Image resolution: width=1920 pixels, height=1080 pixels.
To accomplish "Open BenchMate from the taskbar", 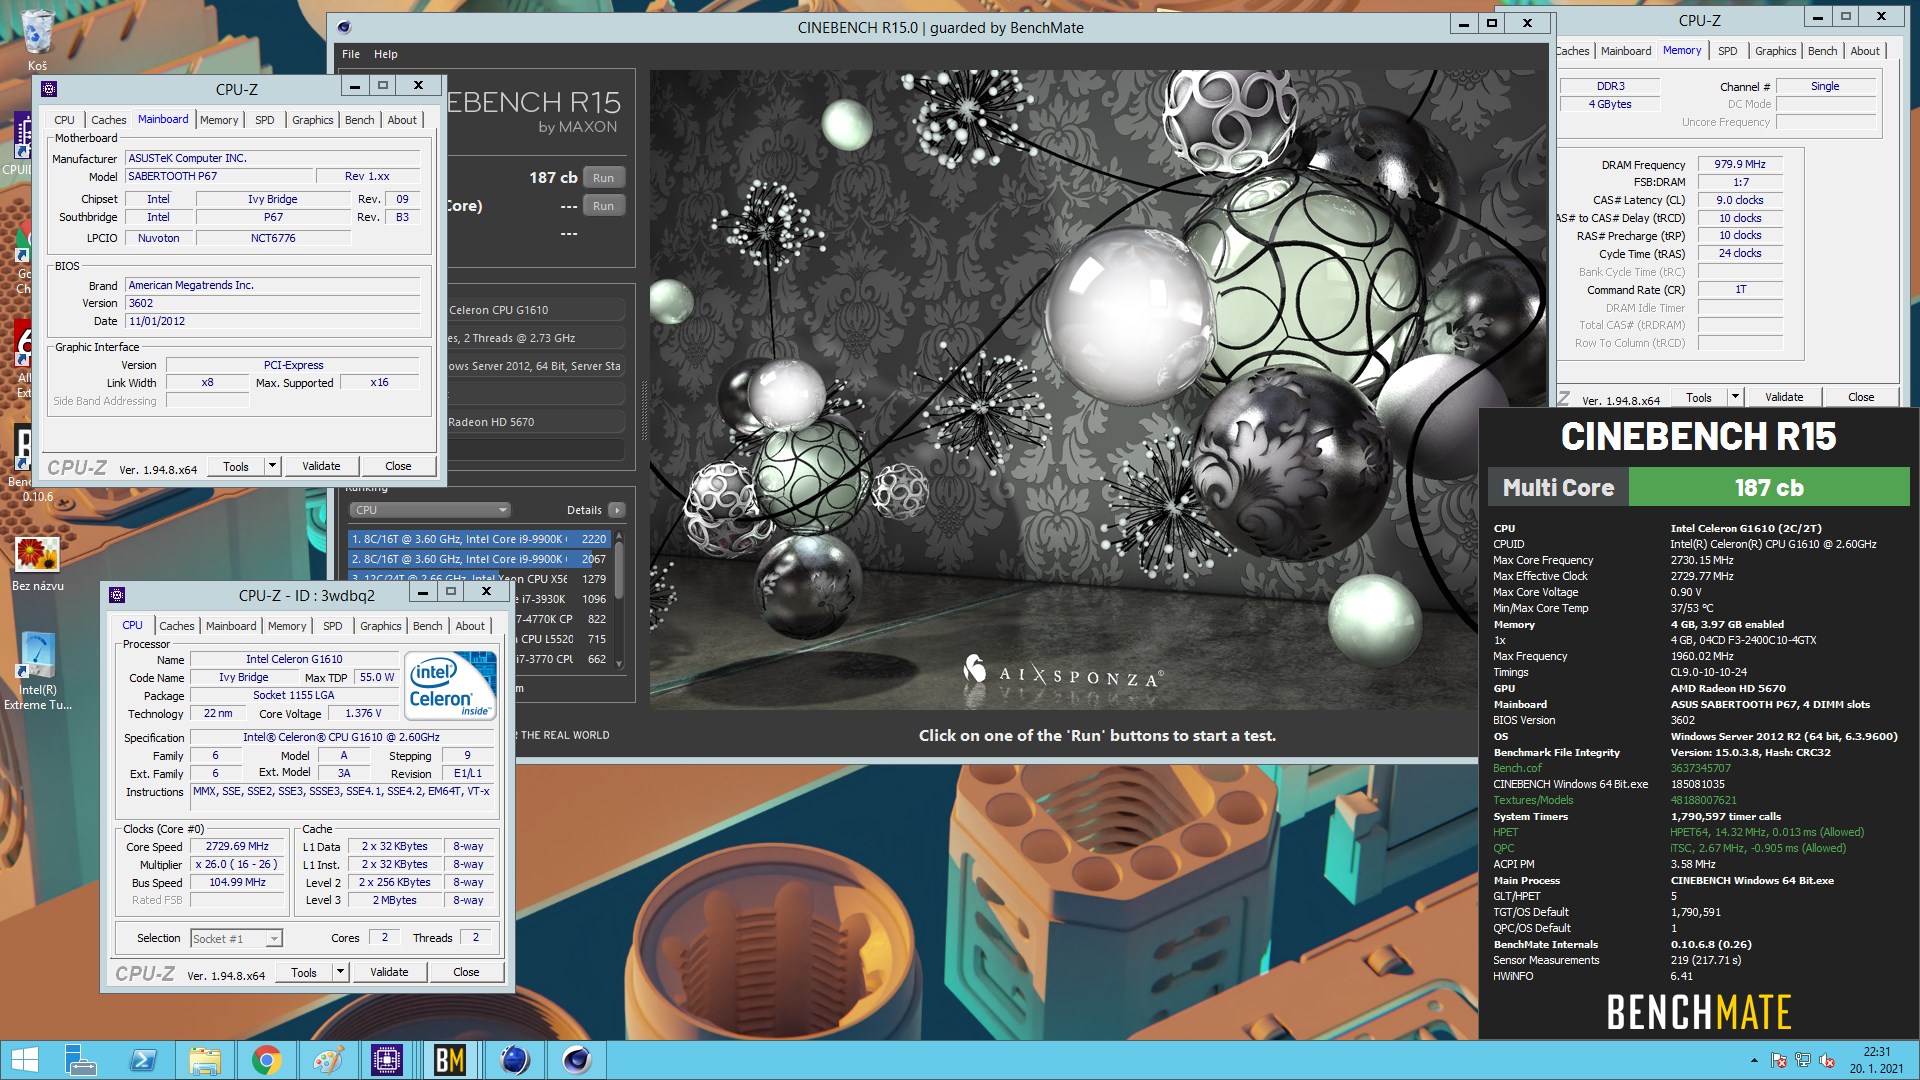I will click(450, 1060).
